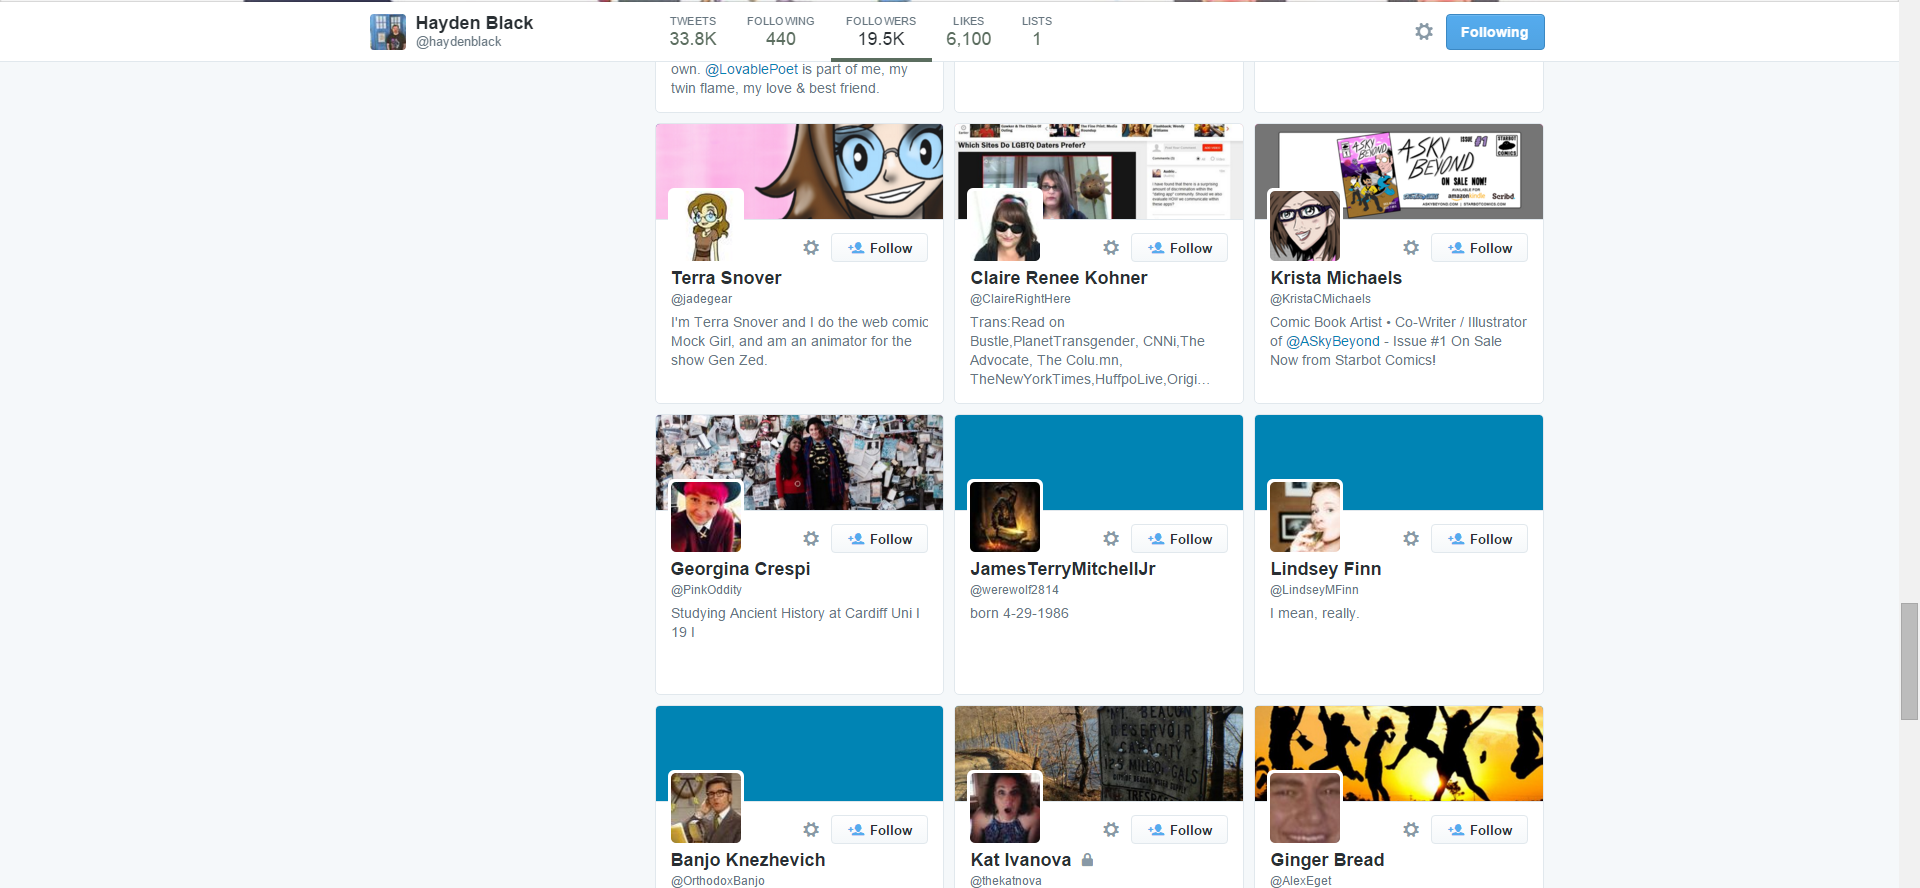Click the @ASkyBeyond mention link
The width and height of the screenshot is (1920, 888).
pyautogui.click(x=1333, y=341)
